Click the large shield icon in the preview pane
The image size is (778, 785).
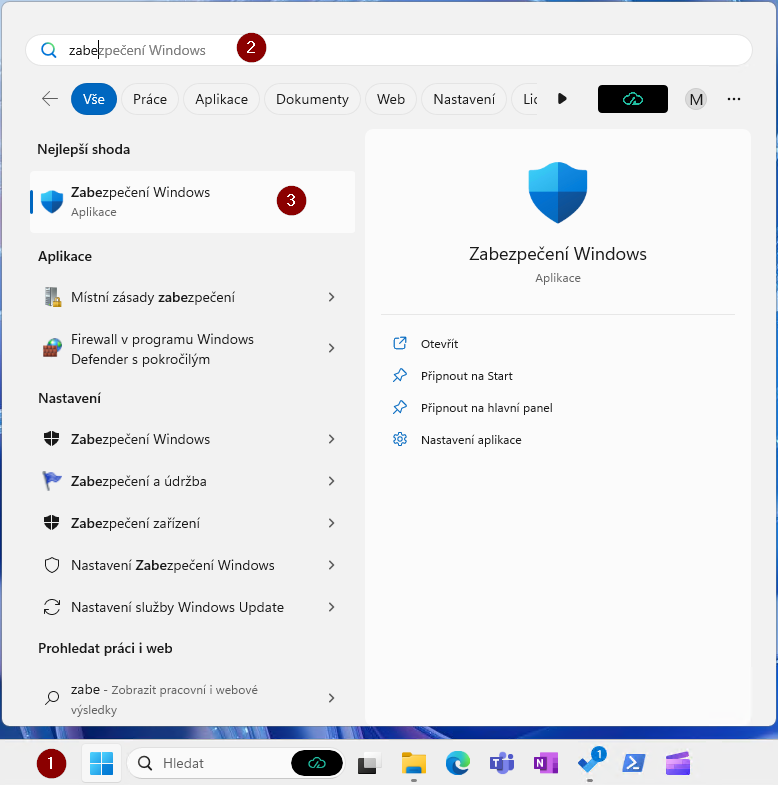[558, 192]
